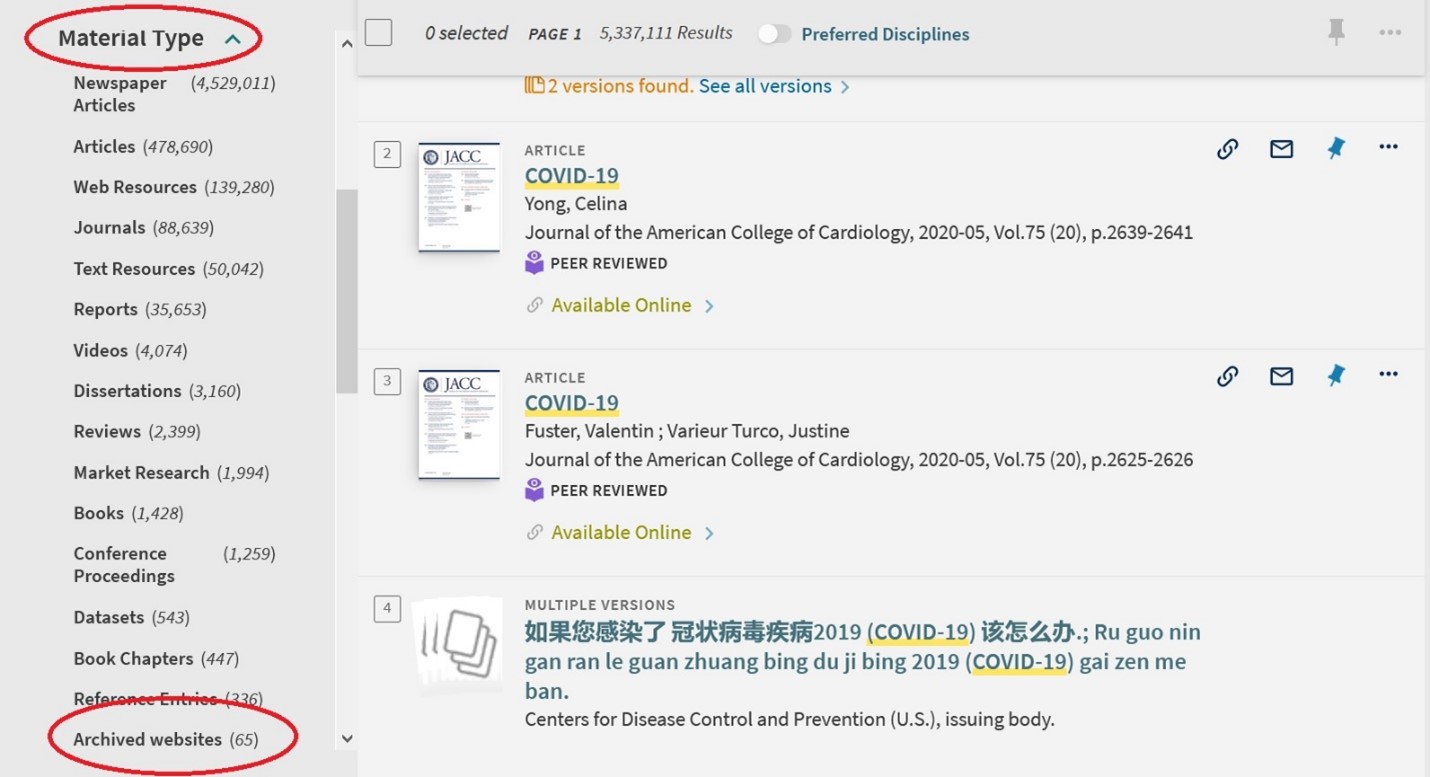Open the ellipsis actions for Fuster's article
This screenshot has height=777, width=1430.
tap(1389, 374)
